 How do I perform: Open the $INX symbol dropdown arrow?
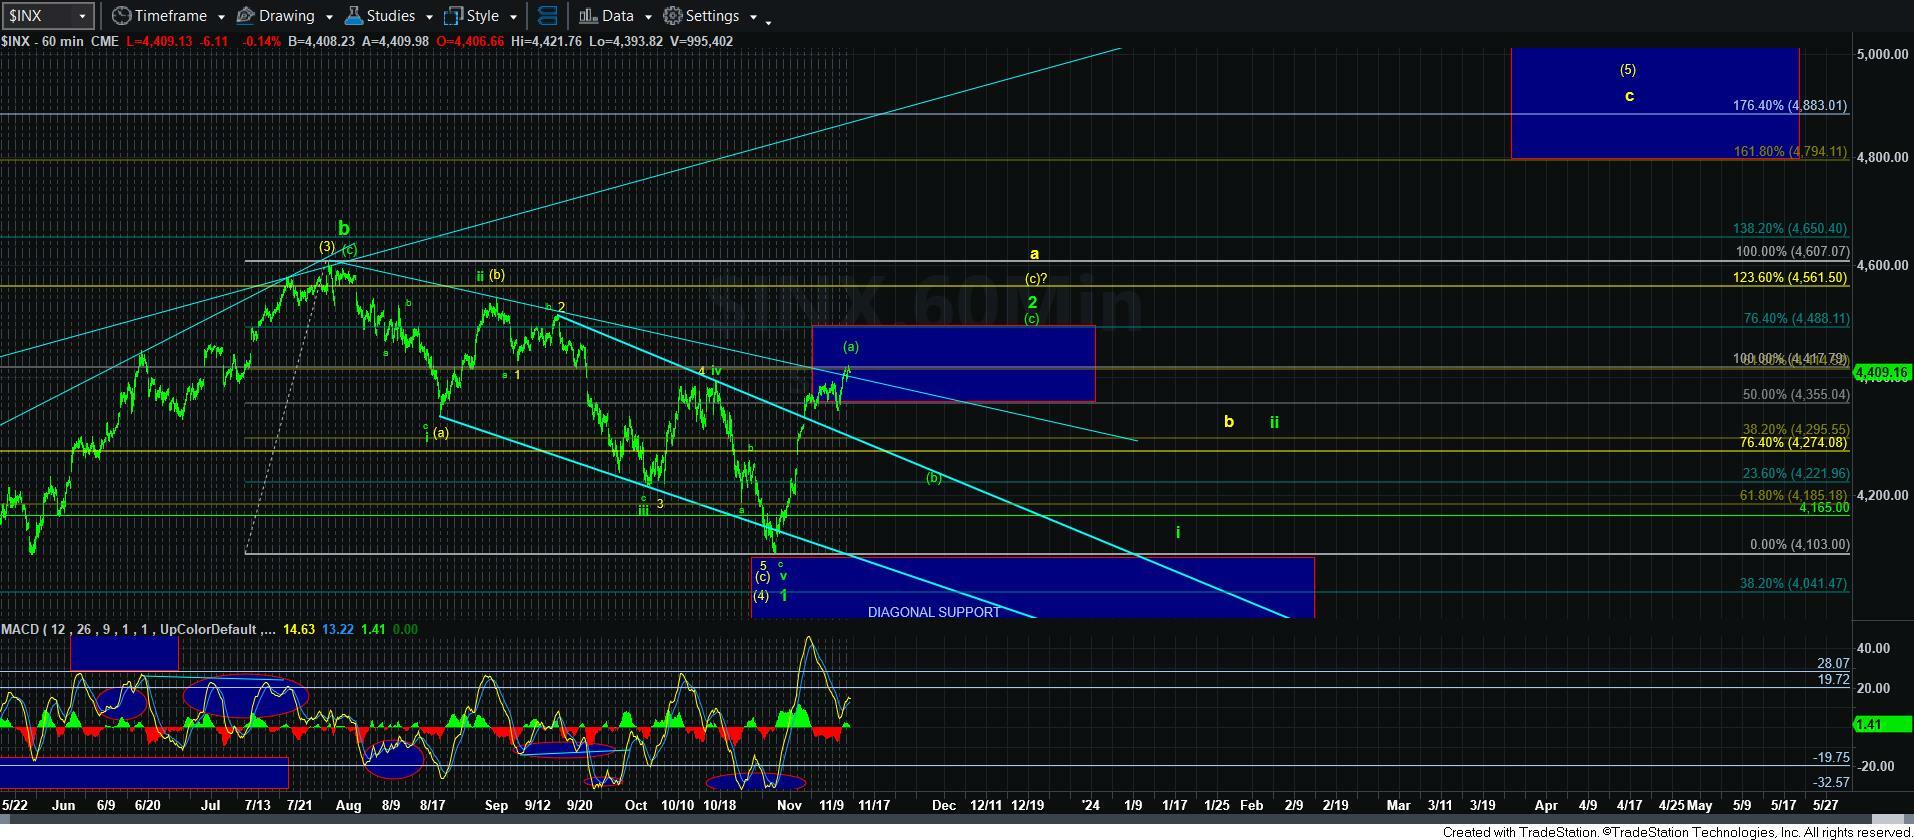[x=82, y=17]
